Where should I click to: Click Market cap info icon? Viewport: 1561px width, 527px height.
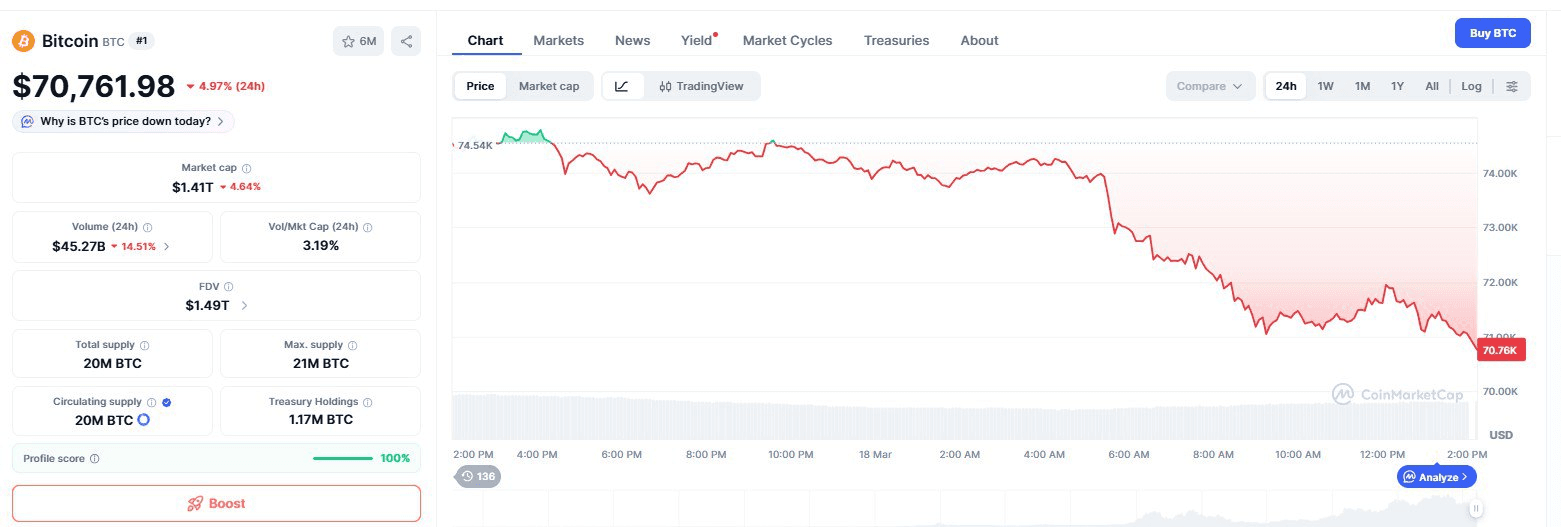(x=247, y=169)
